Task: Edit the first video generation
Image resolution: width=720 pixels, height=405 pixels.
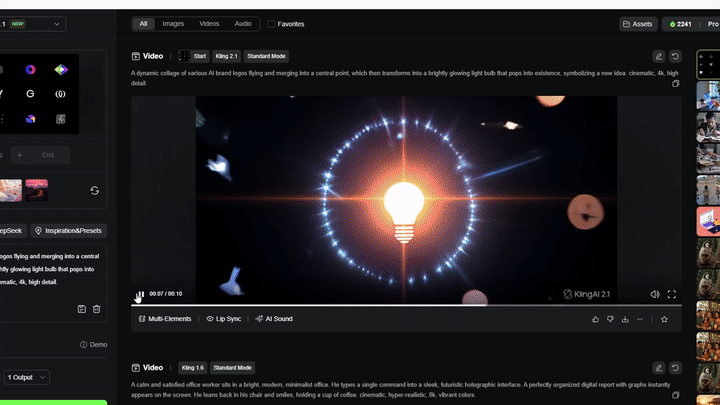Action: coord(658,57)
